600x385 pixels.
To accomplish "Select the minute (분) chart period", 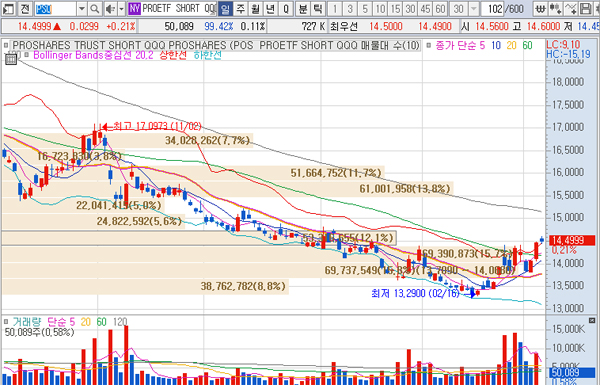I will tap(303, 8).
